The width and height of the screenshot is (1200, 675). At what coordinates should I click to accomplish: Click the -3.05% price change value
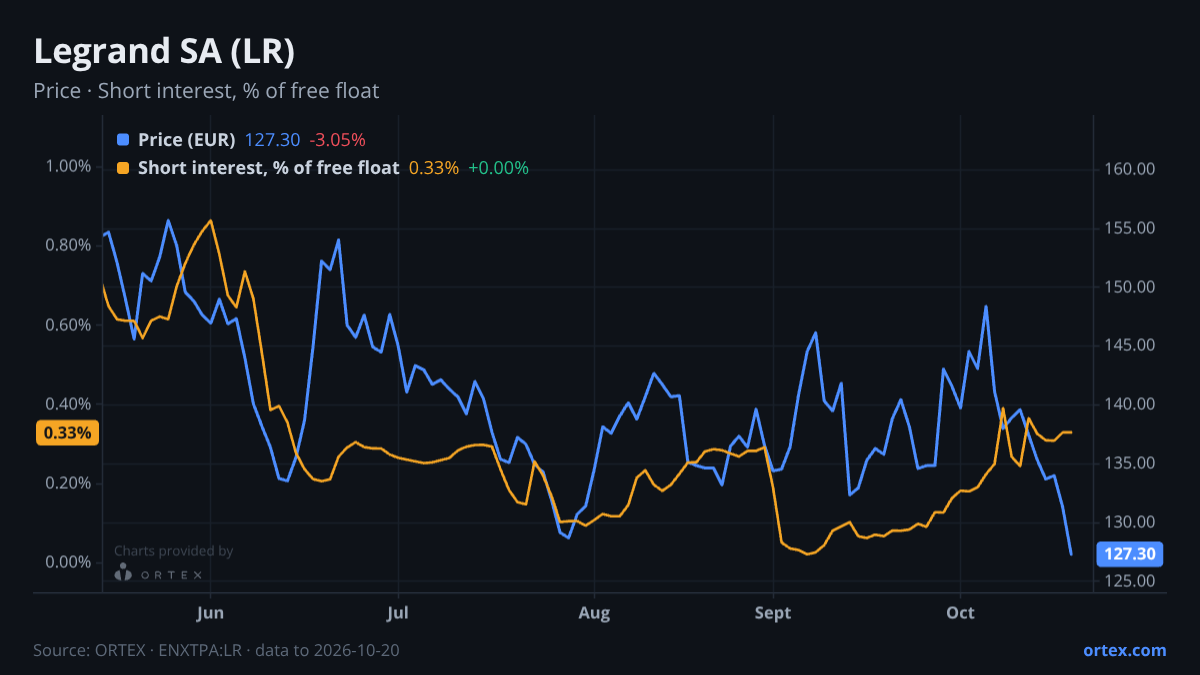tap(337, 140)
